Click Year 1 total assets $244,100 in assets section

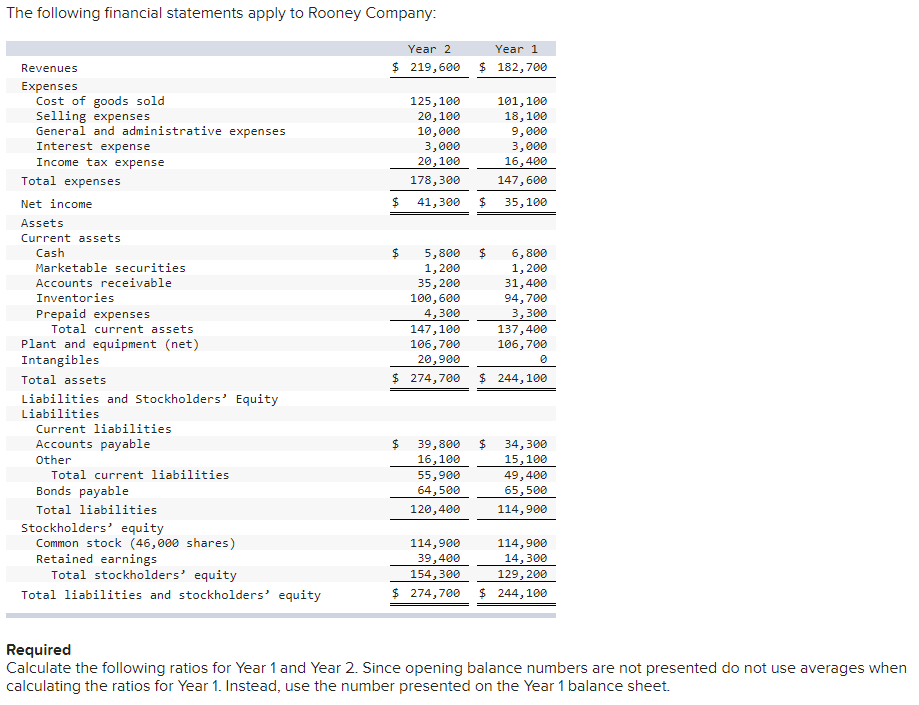click(x=513, y=379)
